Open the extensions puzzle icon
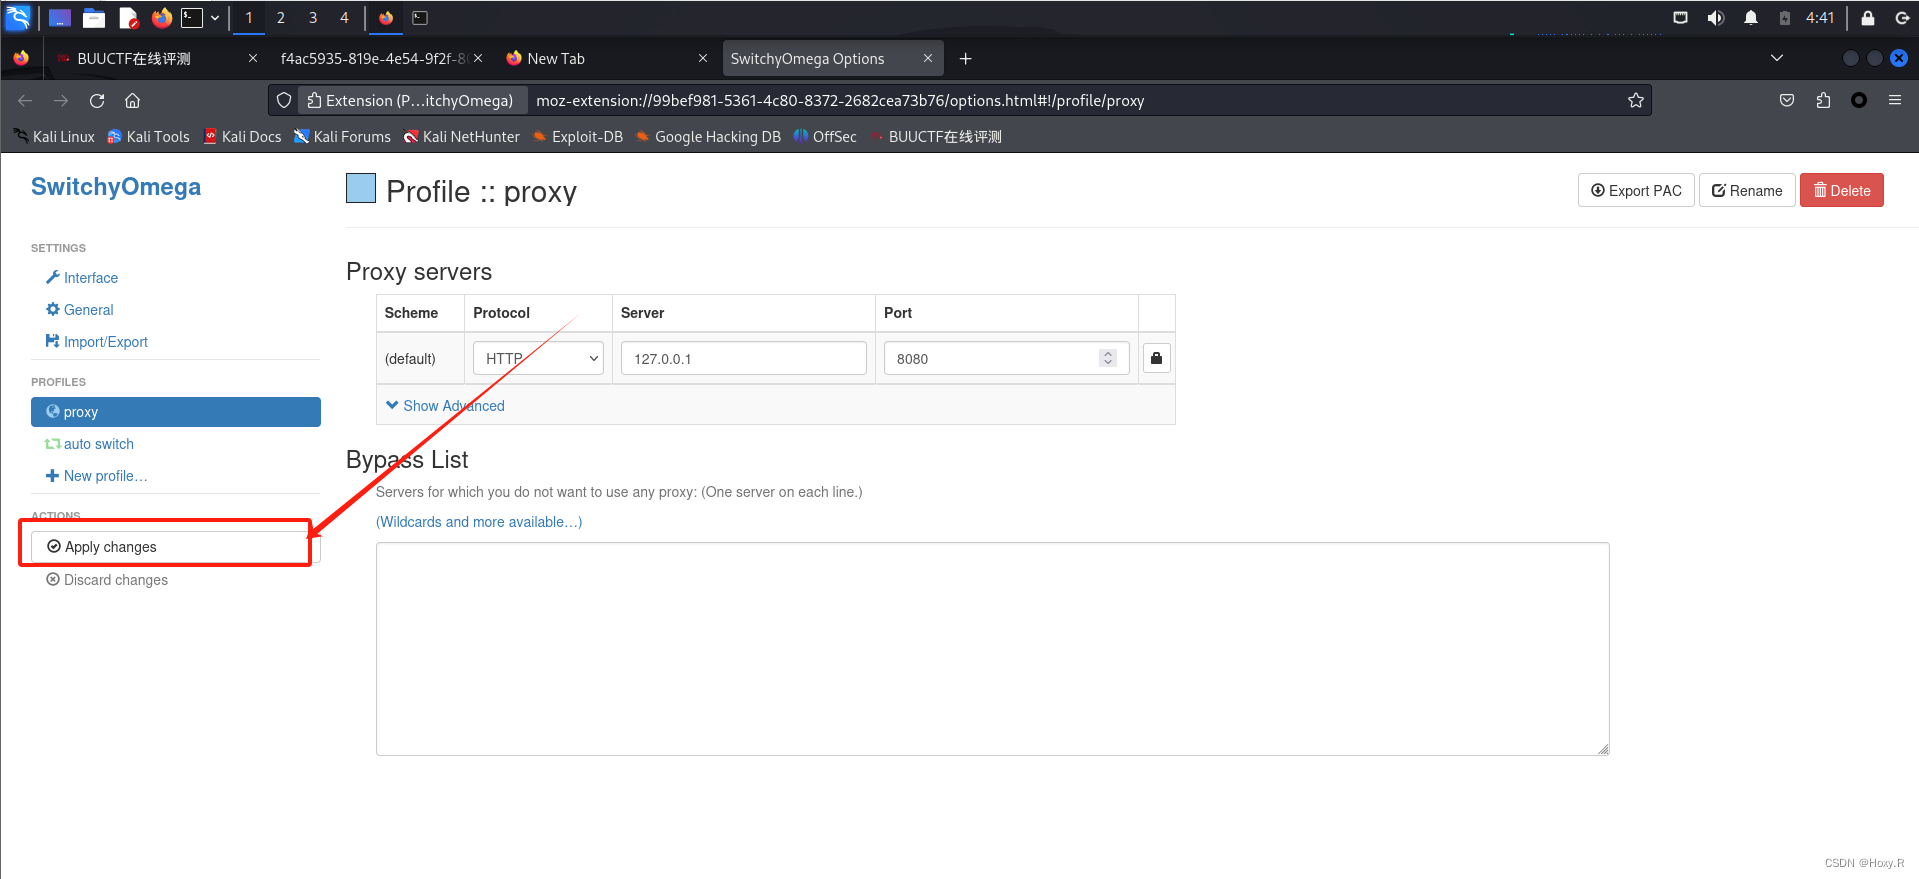The height and width of the screenshot is (879, 1919). click(x=1823, y=100)
